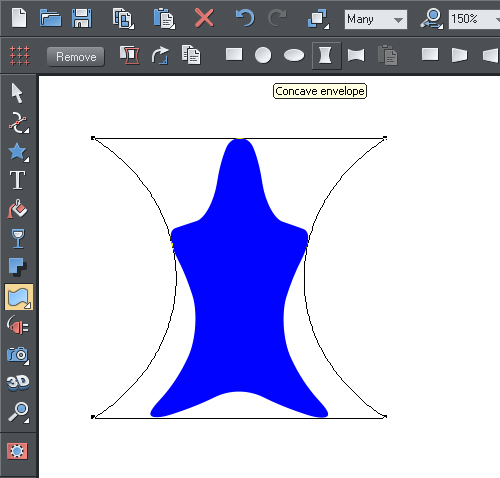Choose the Shape Editor tool
Image resolution: width=500 pixels, height=478 pixels.
pos(19,123)
